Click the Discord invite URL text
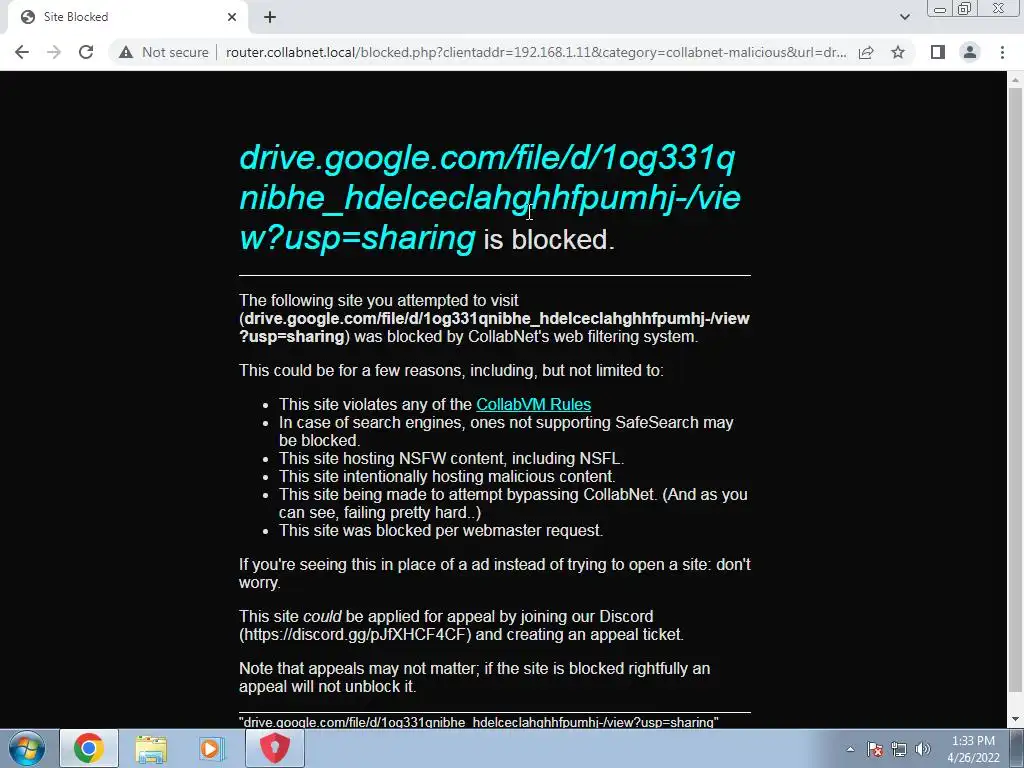 pyautogui.click(x=355, y=634)
